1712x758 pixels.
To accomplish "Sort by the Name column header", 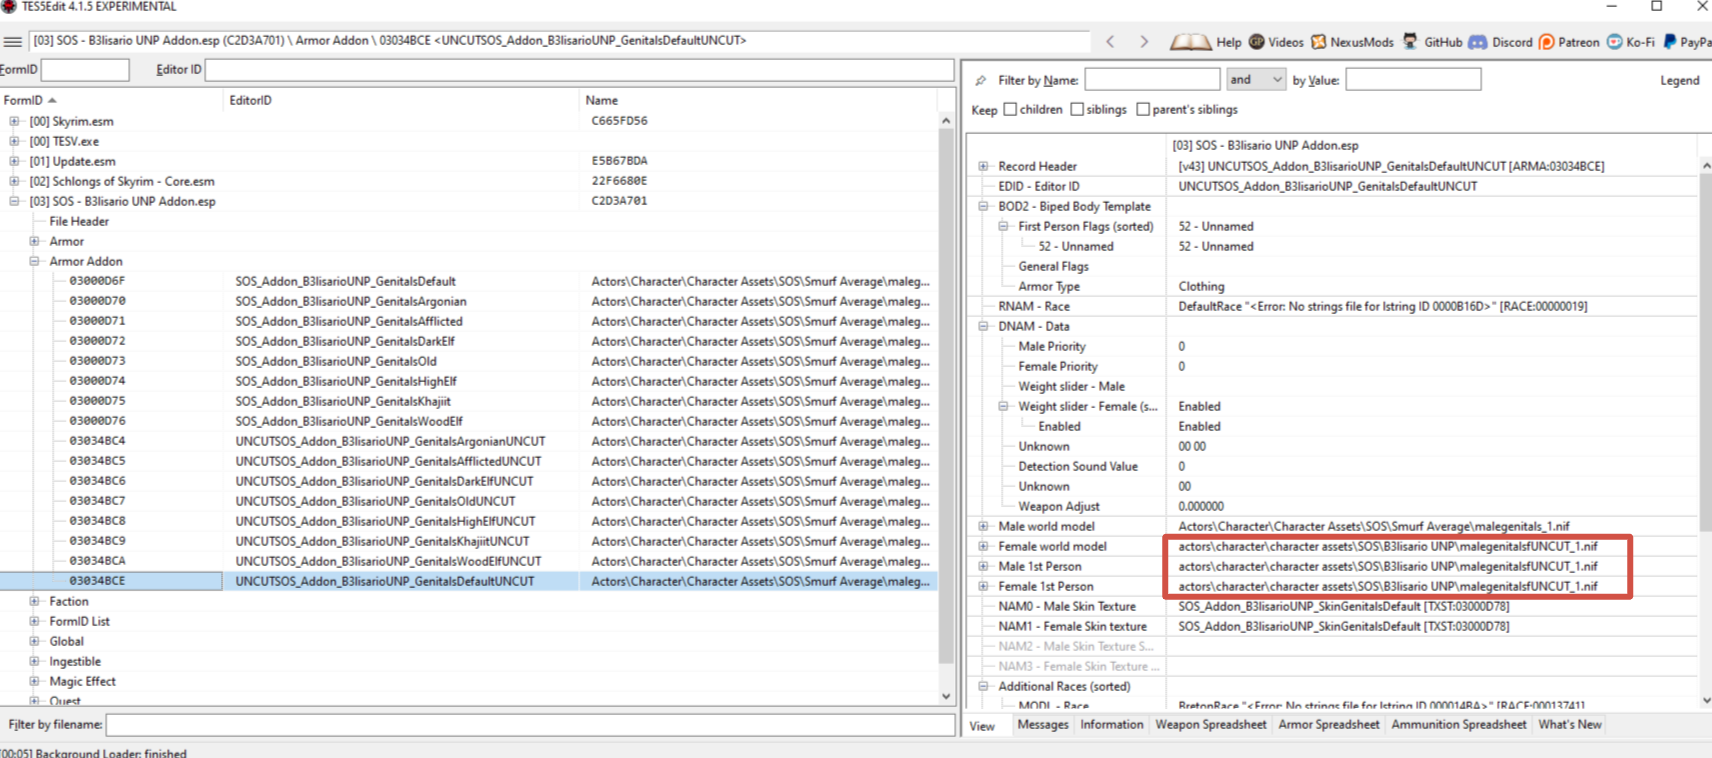I will tap(758, 100).
